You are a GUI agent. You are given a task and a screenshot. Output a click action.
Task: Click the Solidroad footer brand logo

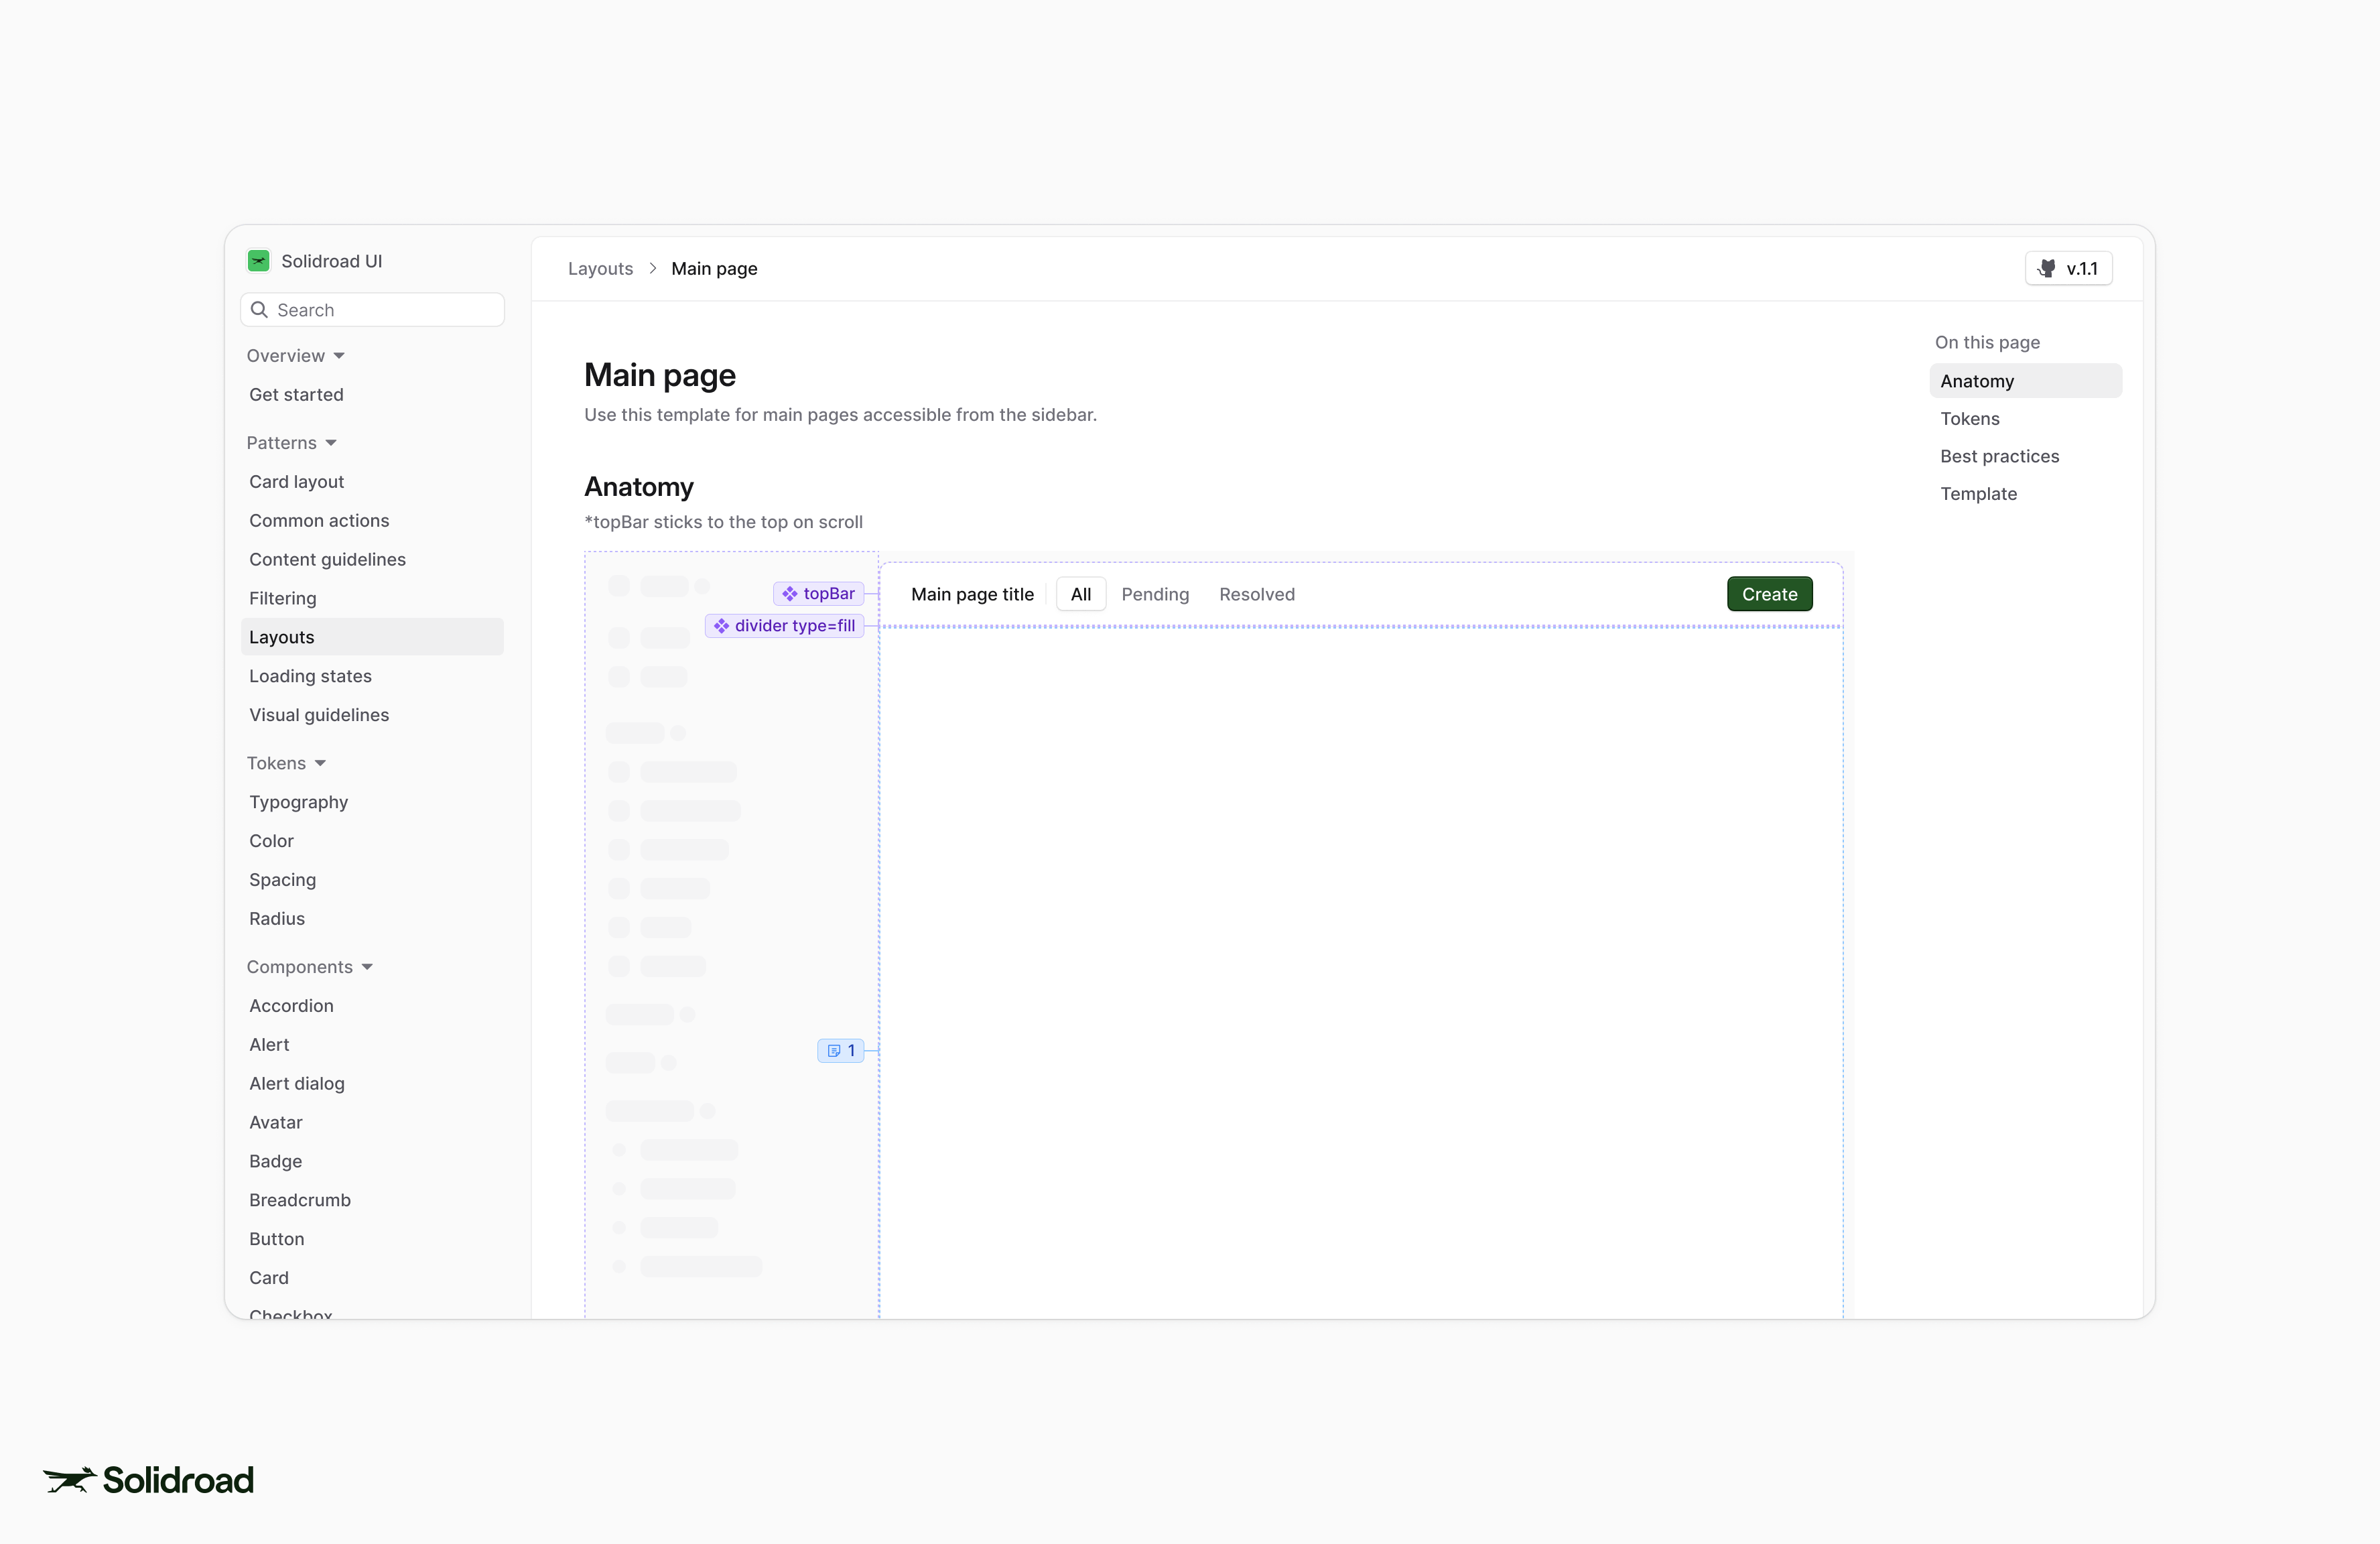(149, 1480)
